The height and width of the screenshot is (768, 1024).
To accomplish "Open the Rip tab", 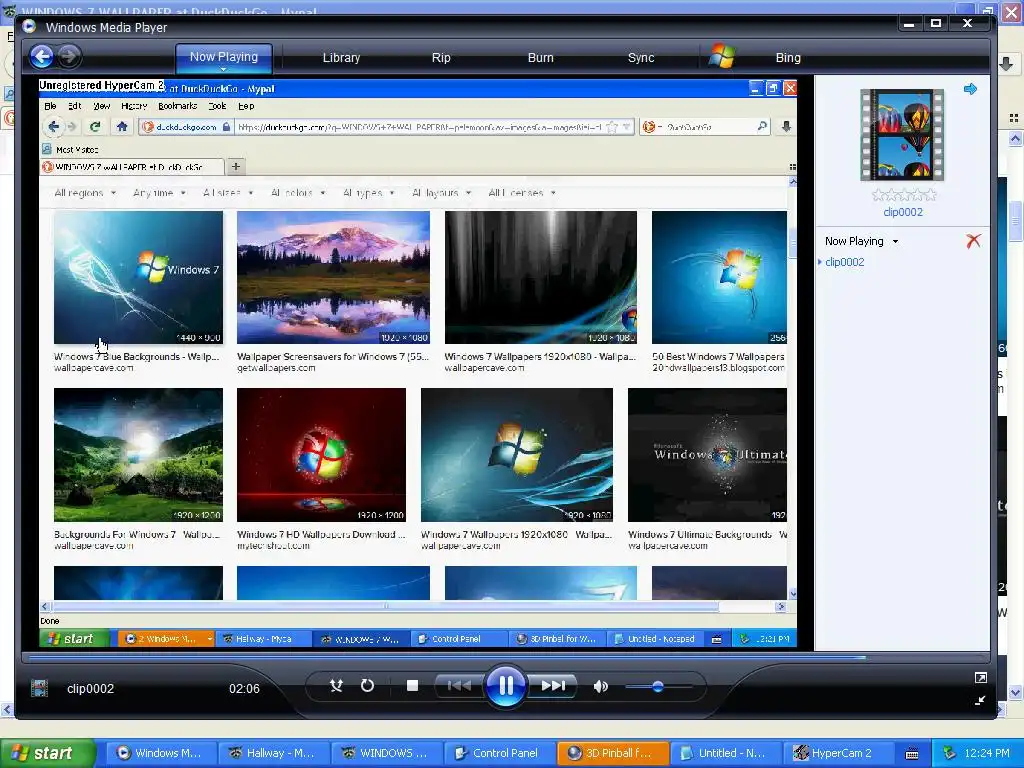I will [441, 57].
